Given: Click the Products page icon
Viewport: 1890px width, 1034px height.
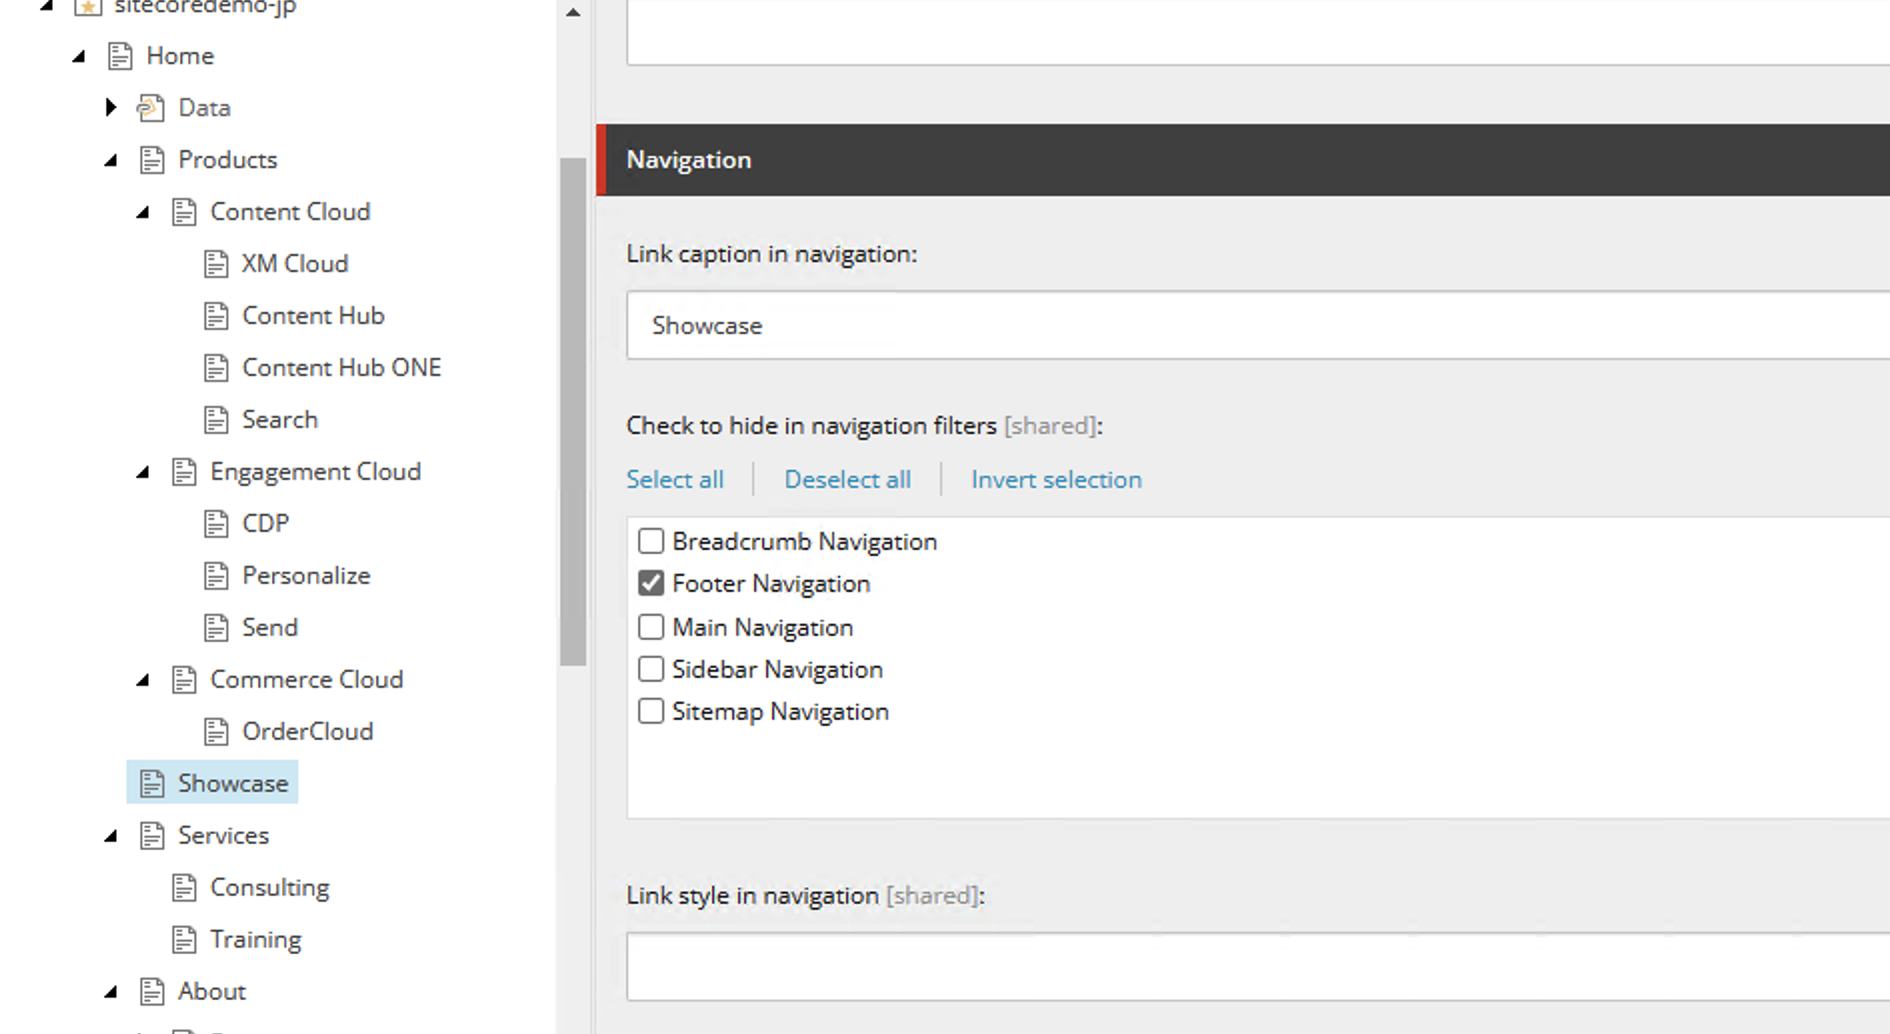Looking at the screenshot, I should [152, 160].
